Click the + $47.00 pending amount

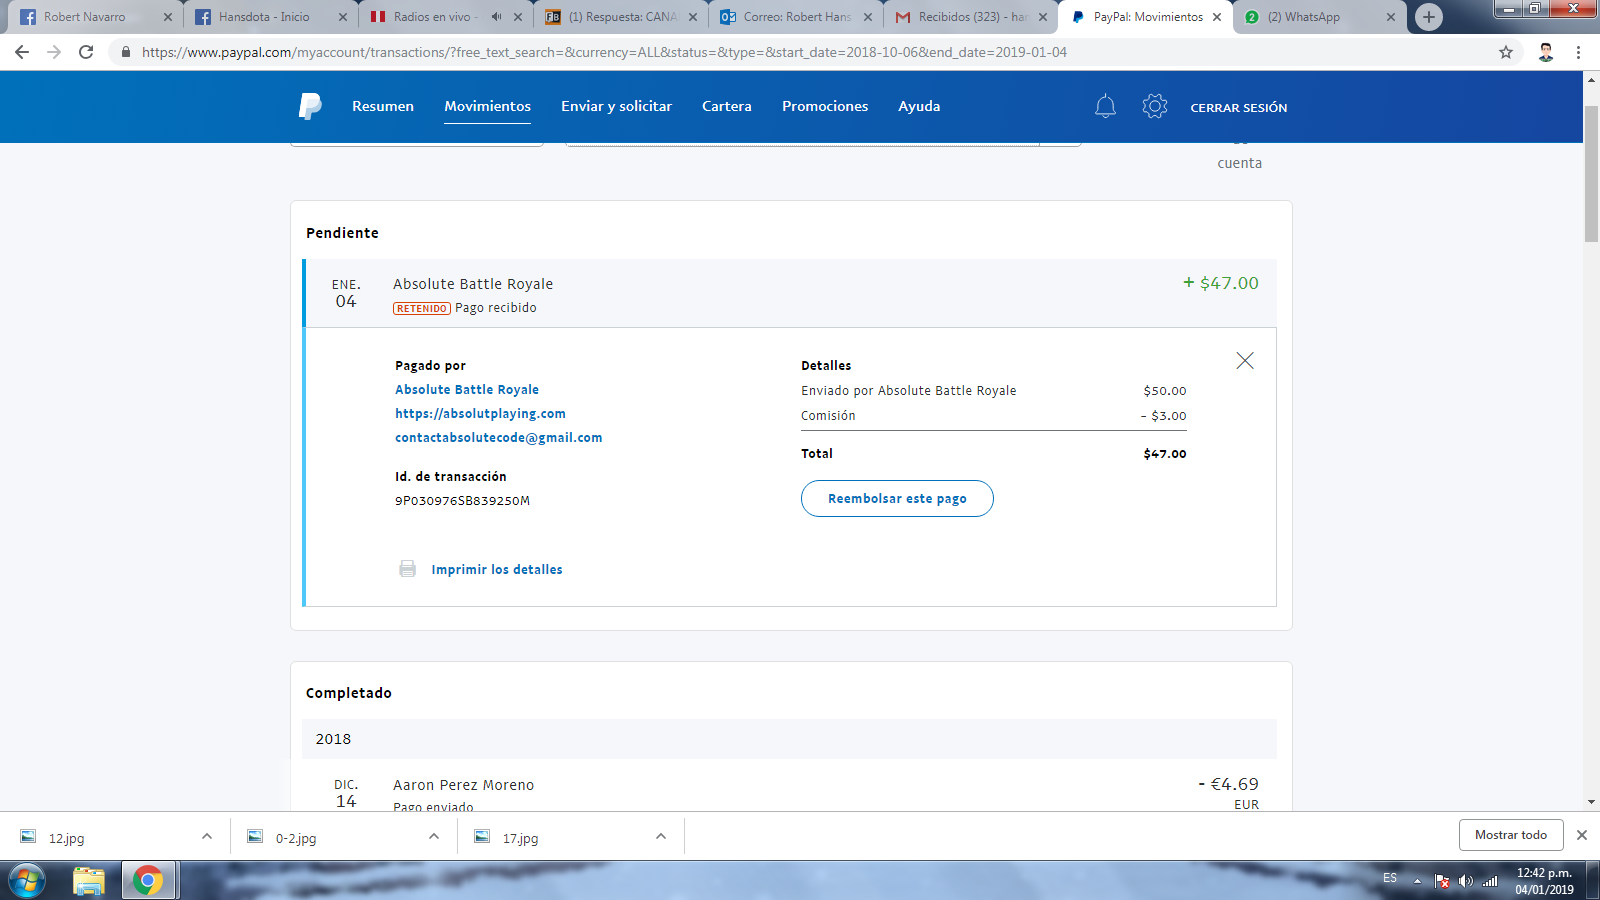1221,283
